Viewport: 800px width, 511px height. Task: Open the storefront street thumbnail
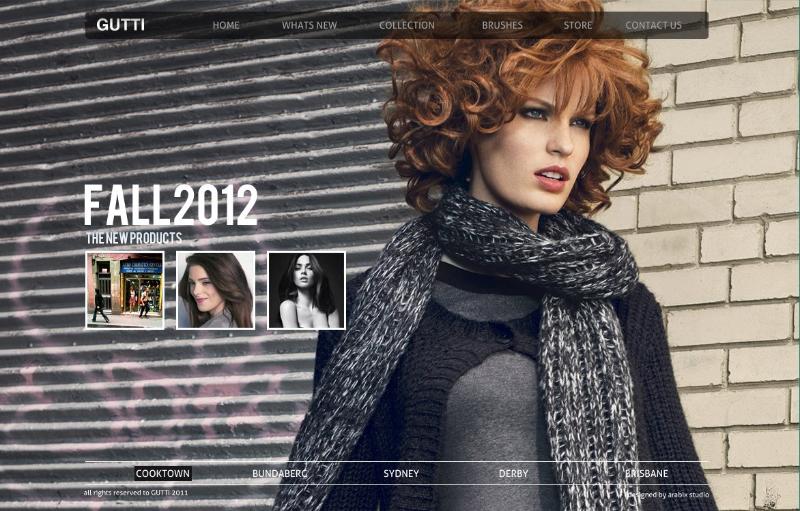(125, 290)
